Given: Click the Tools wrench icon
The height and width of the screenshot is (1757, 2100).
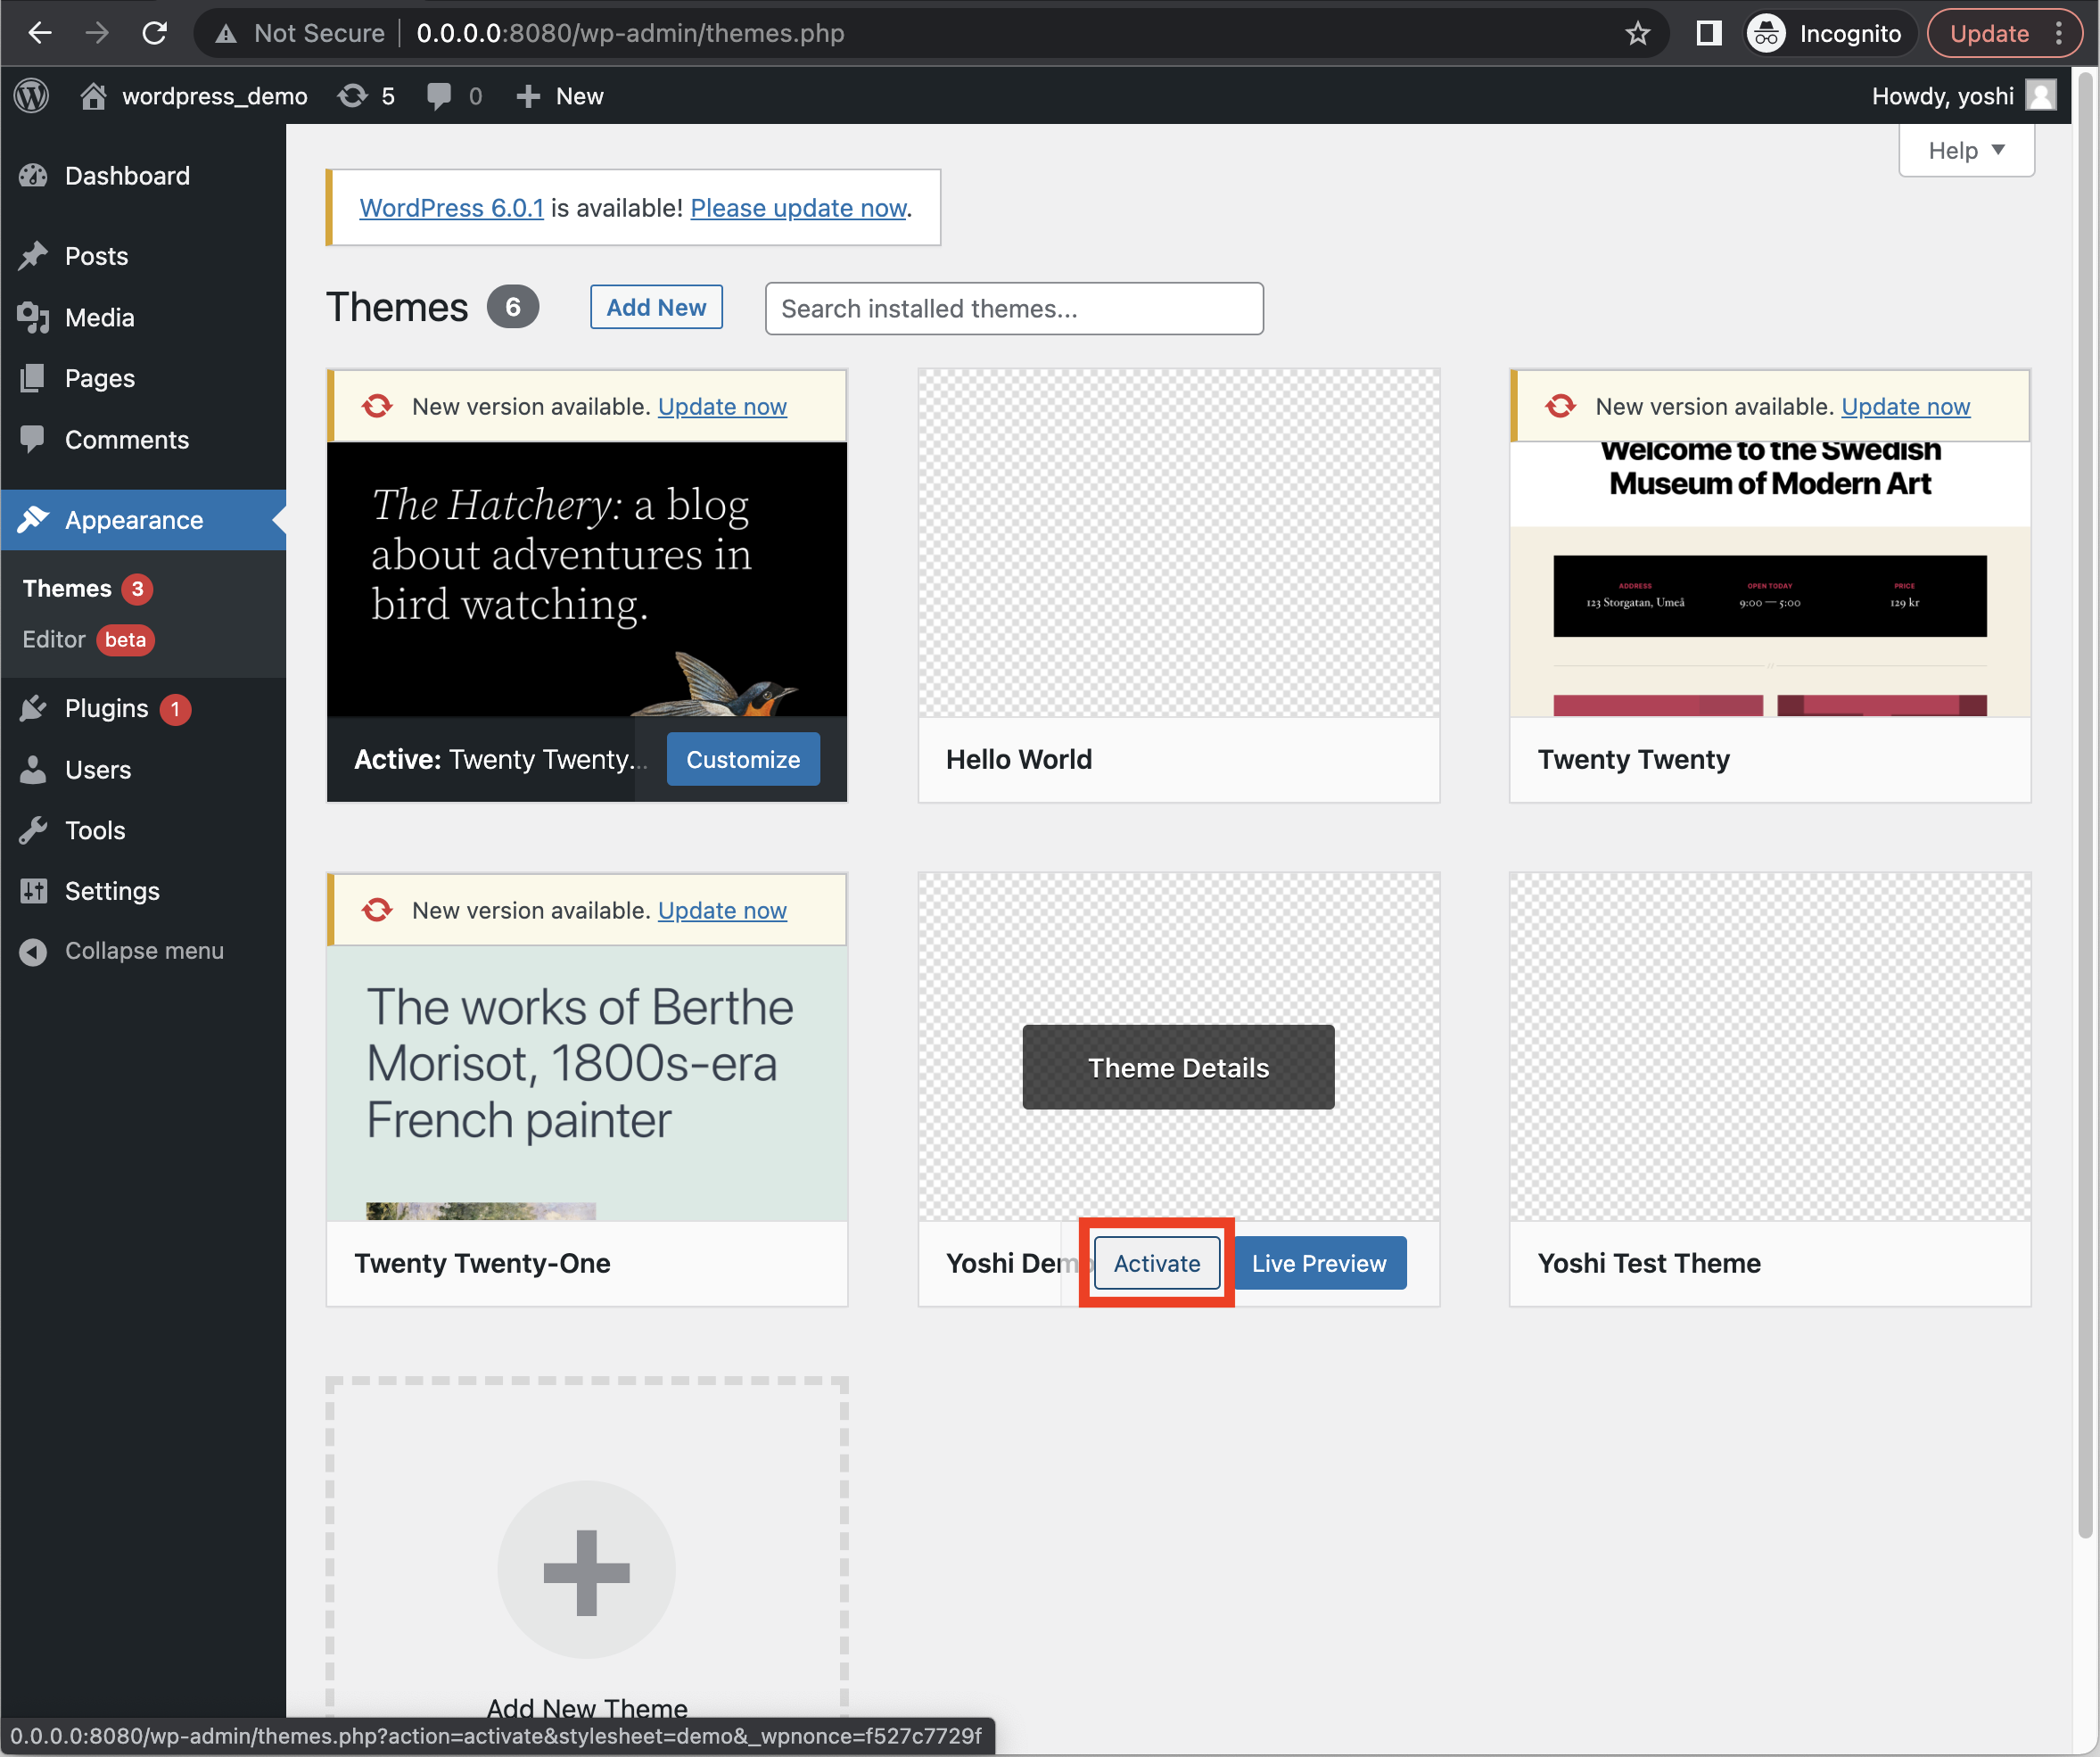Looking at the screenshot, I should (33, 830).
